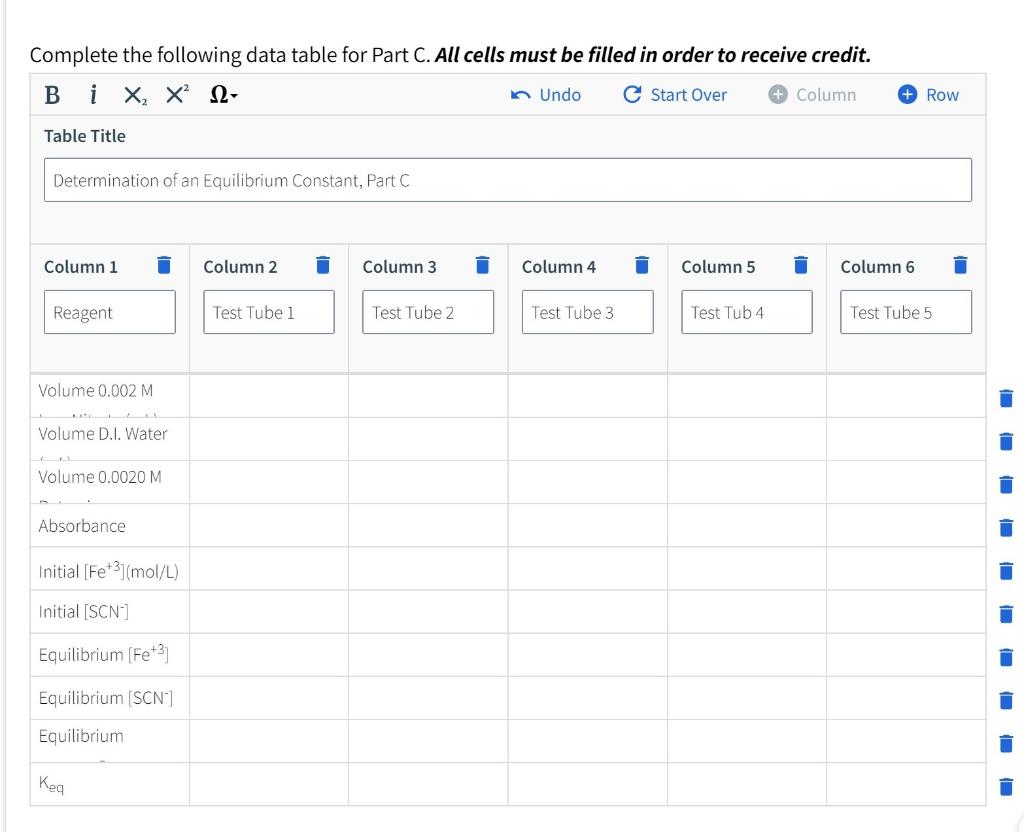Screen dimensions: 1024x832
Task: Edit the Test Tube 2 header field
Action: [x=428, y=312]
